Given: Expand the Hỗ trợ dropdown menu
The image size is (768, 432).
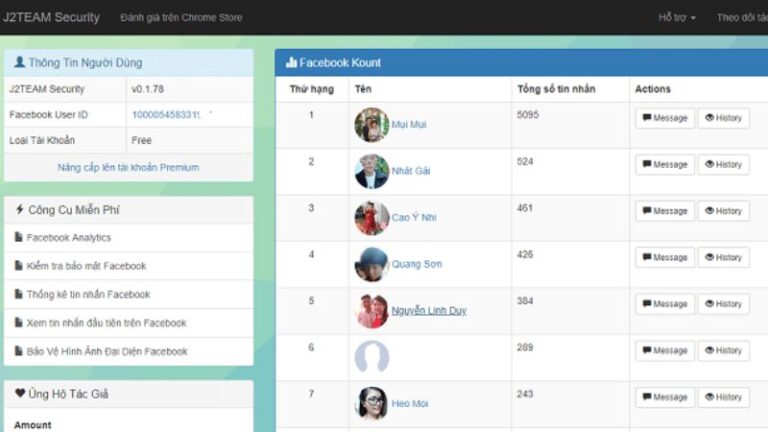Looking at the screenshot, I should tap(677, 17).
